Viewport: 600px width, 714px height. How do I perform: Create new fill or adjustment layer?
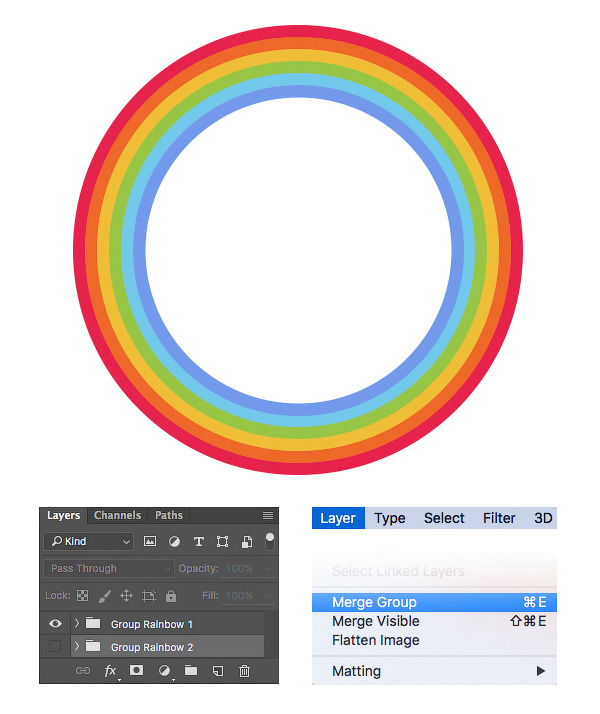coord(164,670)
